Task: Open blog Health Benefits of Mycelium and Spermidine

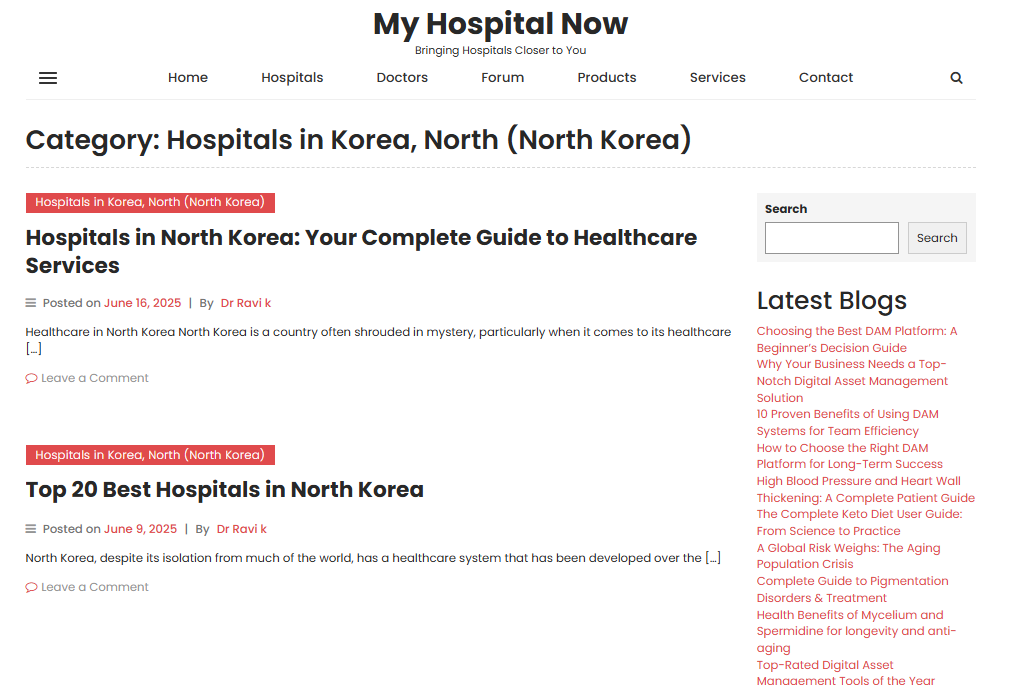Action: [856, 631]
